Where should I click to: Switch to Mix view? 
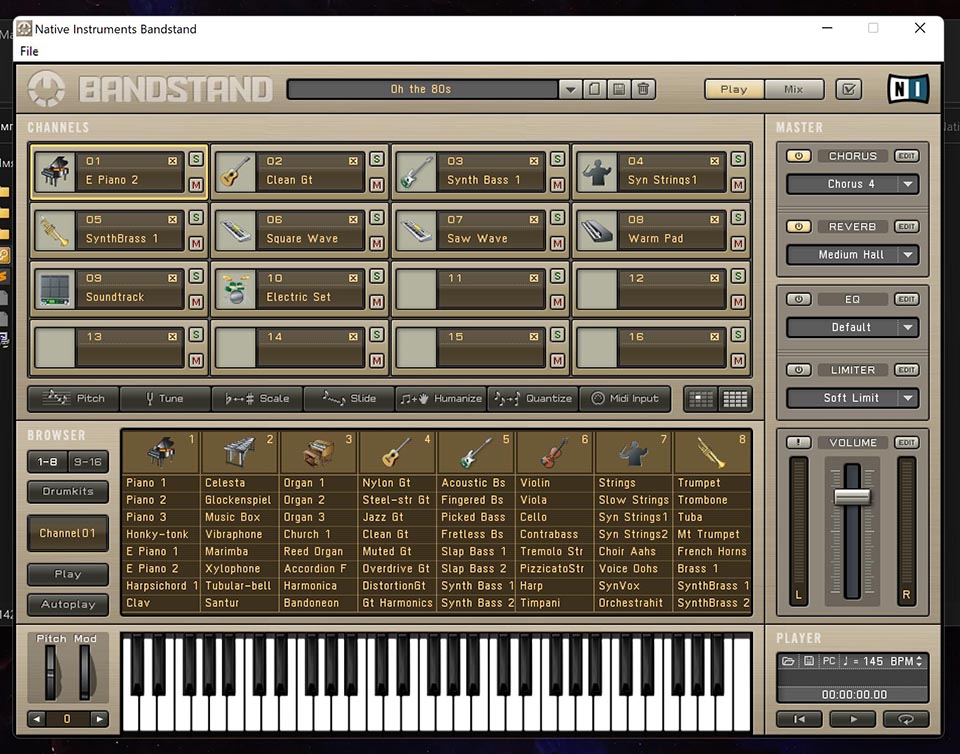click(x=793, y=89)
